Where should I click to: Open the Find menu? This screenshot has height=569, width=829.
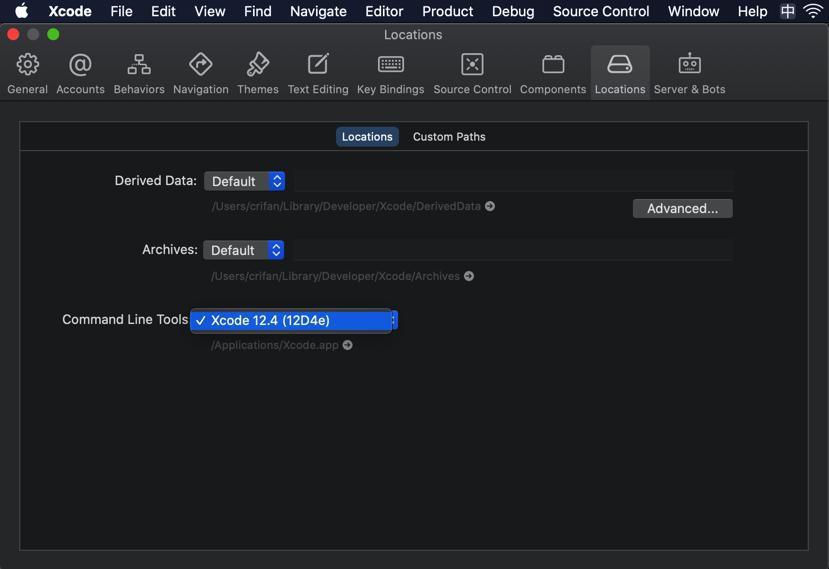coord(257,11)
